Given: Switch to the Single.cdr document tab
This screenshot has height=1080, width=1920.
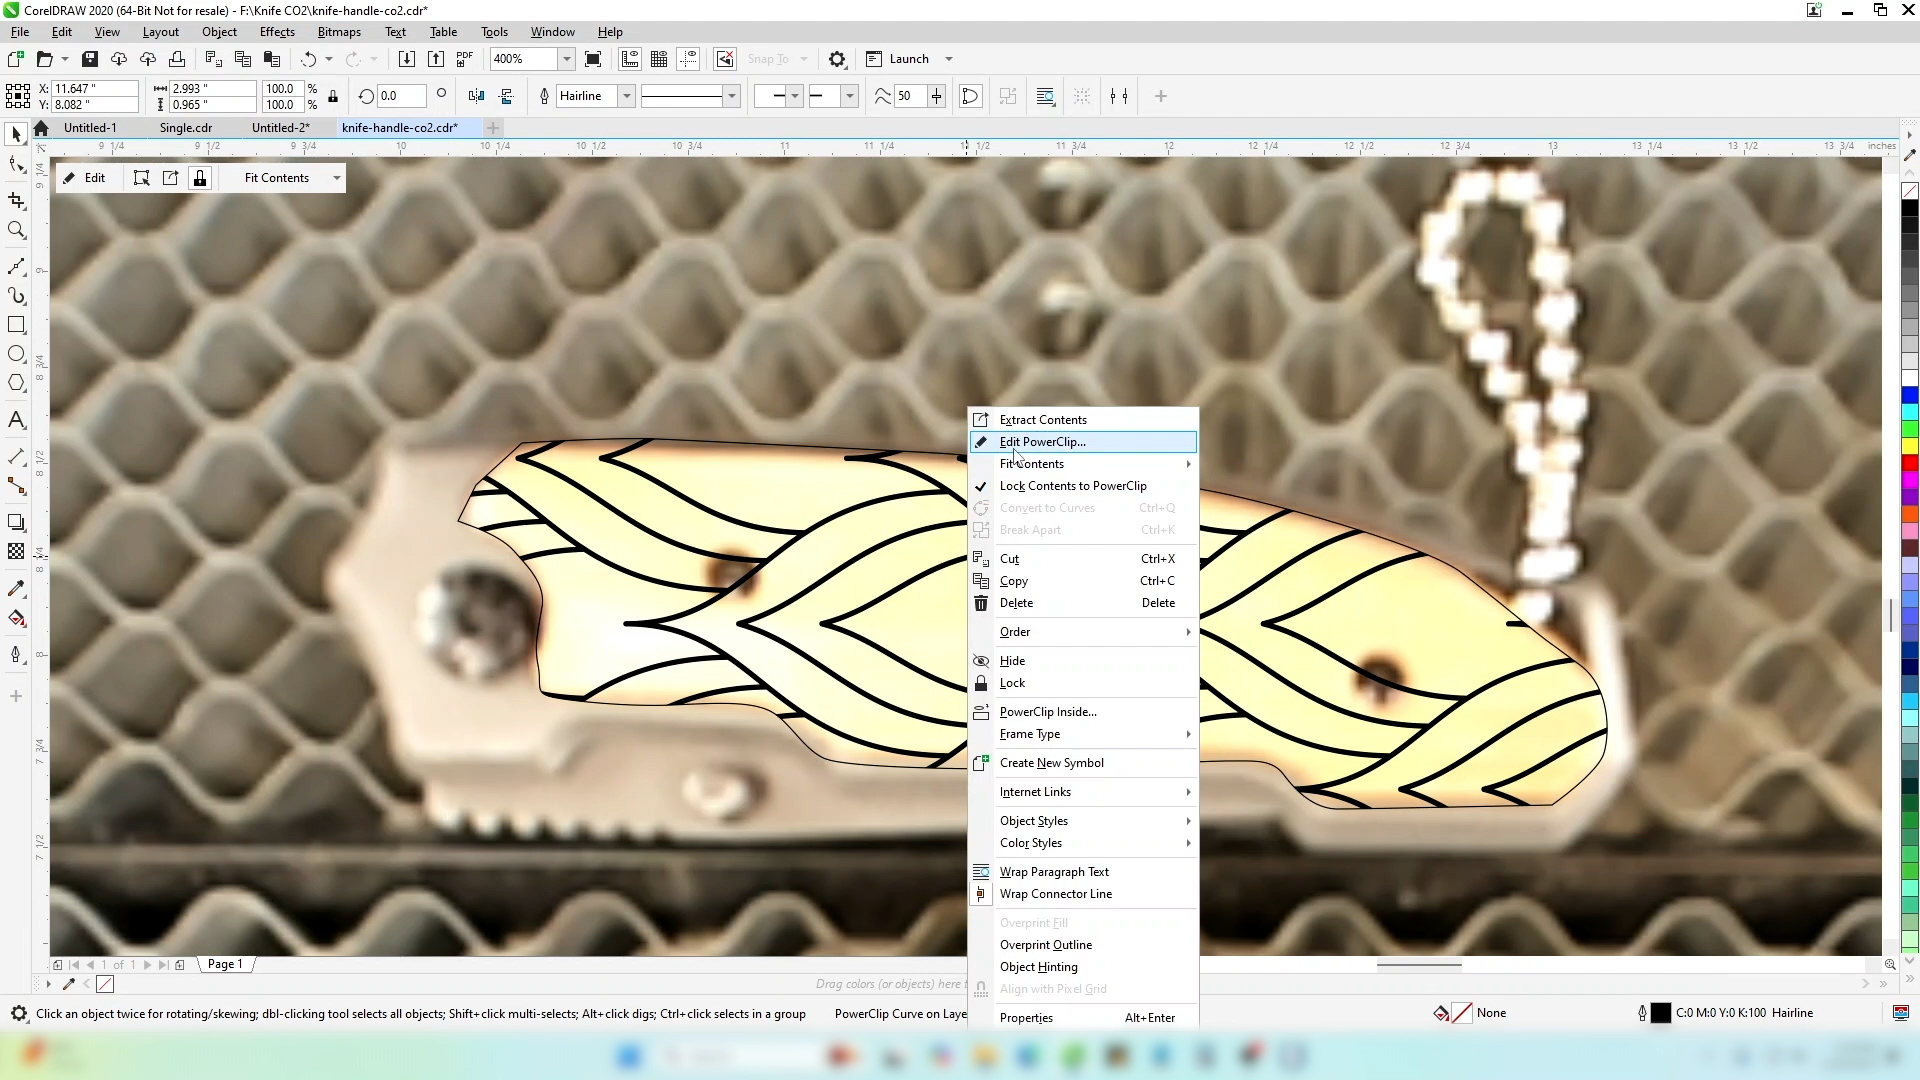Looking at the screenshot, I should [185, 128].
